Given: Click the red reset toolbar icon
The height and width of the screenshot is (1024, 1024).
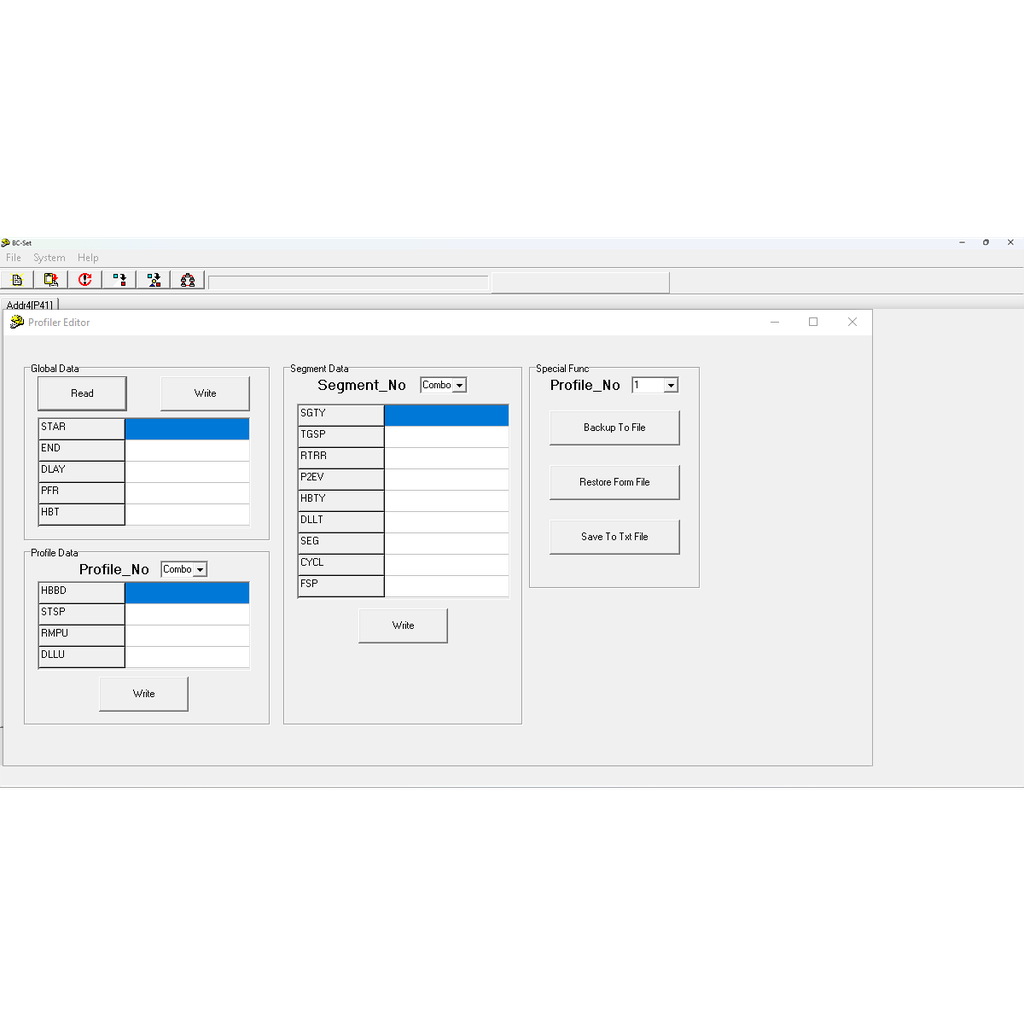Looking at the screenshot, I should [x=85, y=279].
